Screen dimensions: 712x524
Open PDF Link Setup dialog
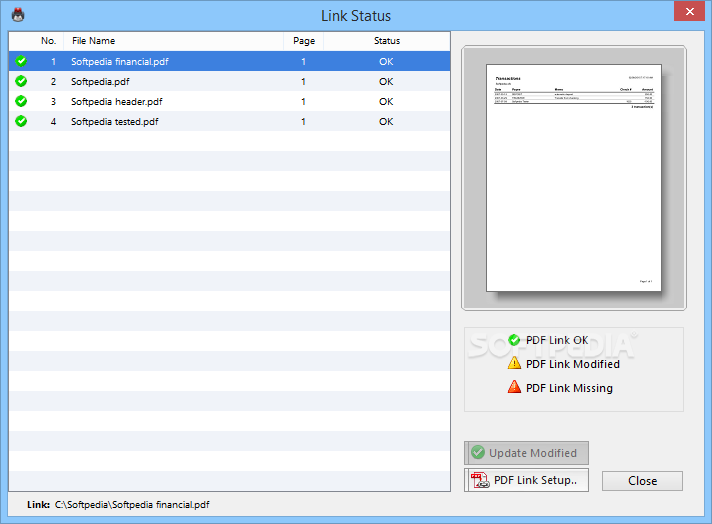pos(526,480)
